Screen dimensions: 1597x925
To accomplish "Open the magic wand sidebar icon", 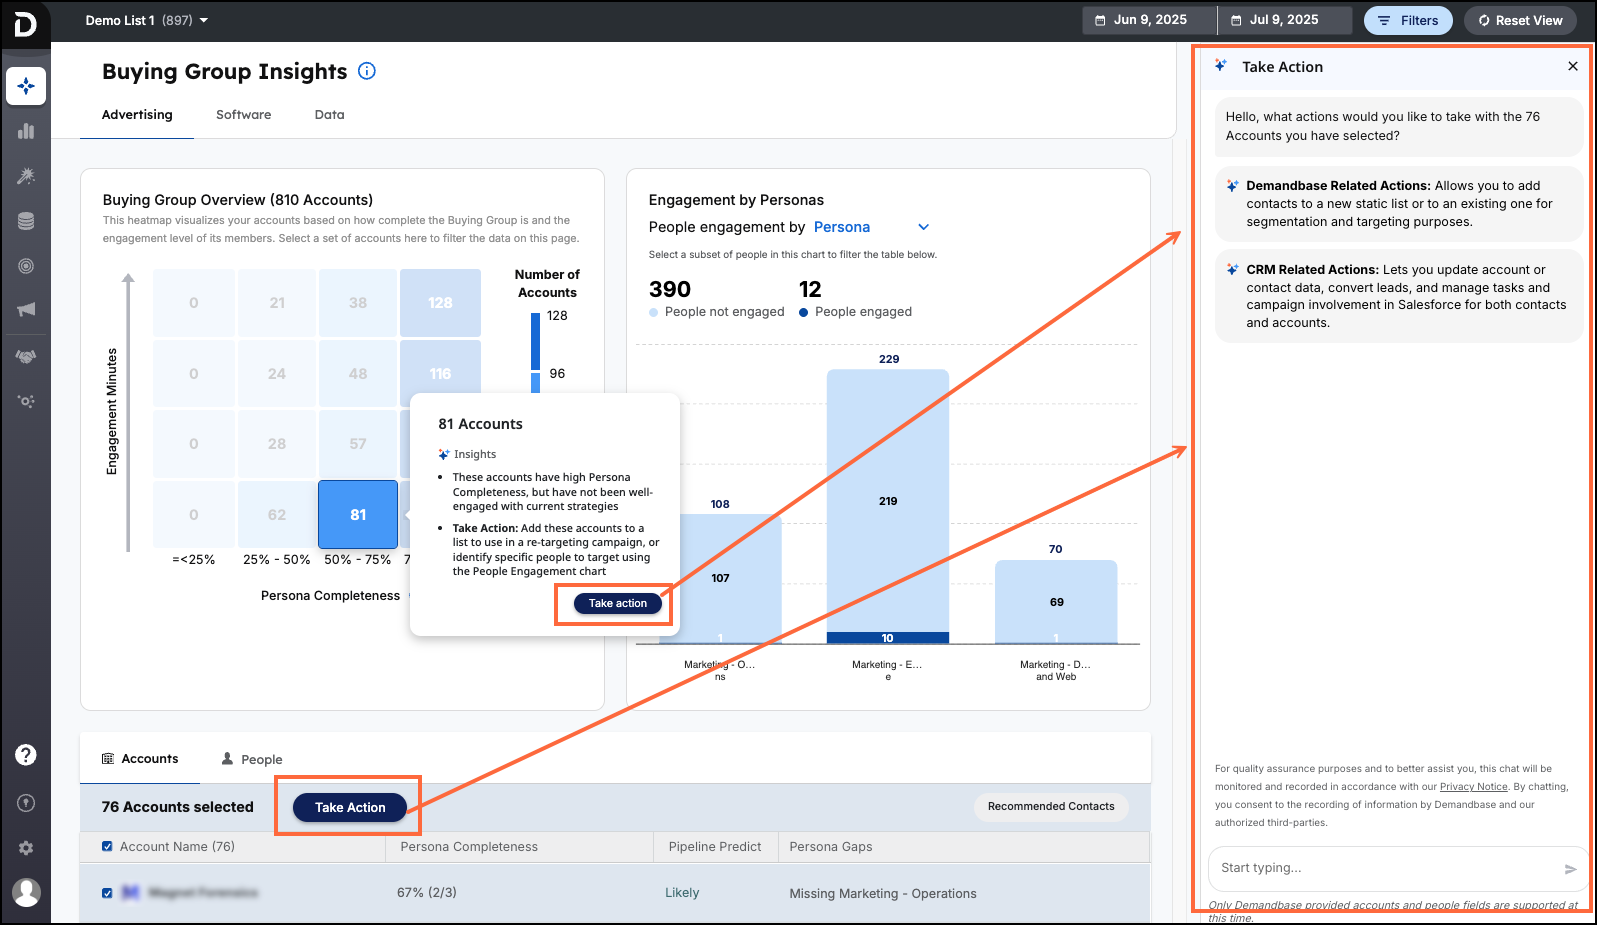I will coord(26,176).
